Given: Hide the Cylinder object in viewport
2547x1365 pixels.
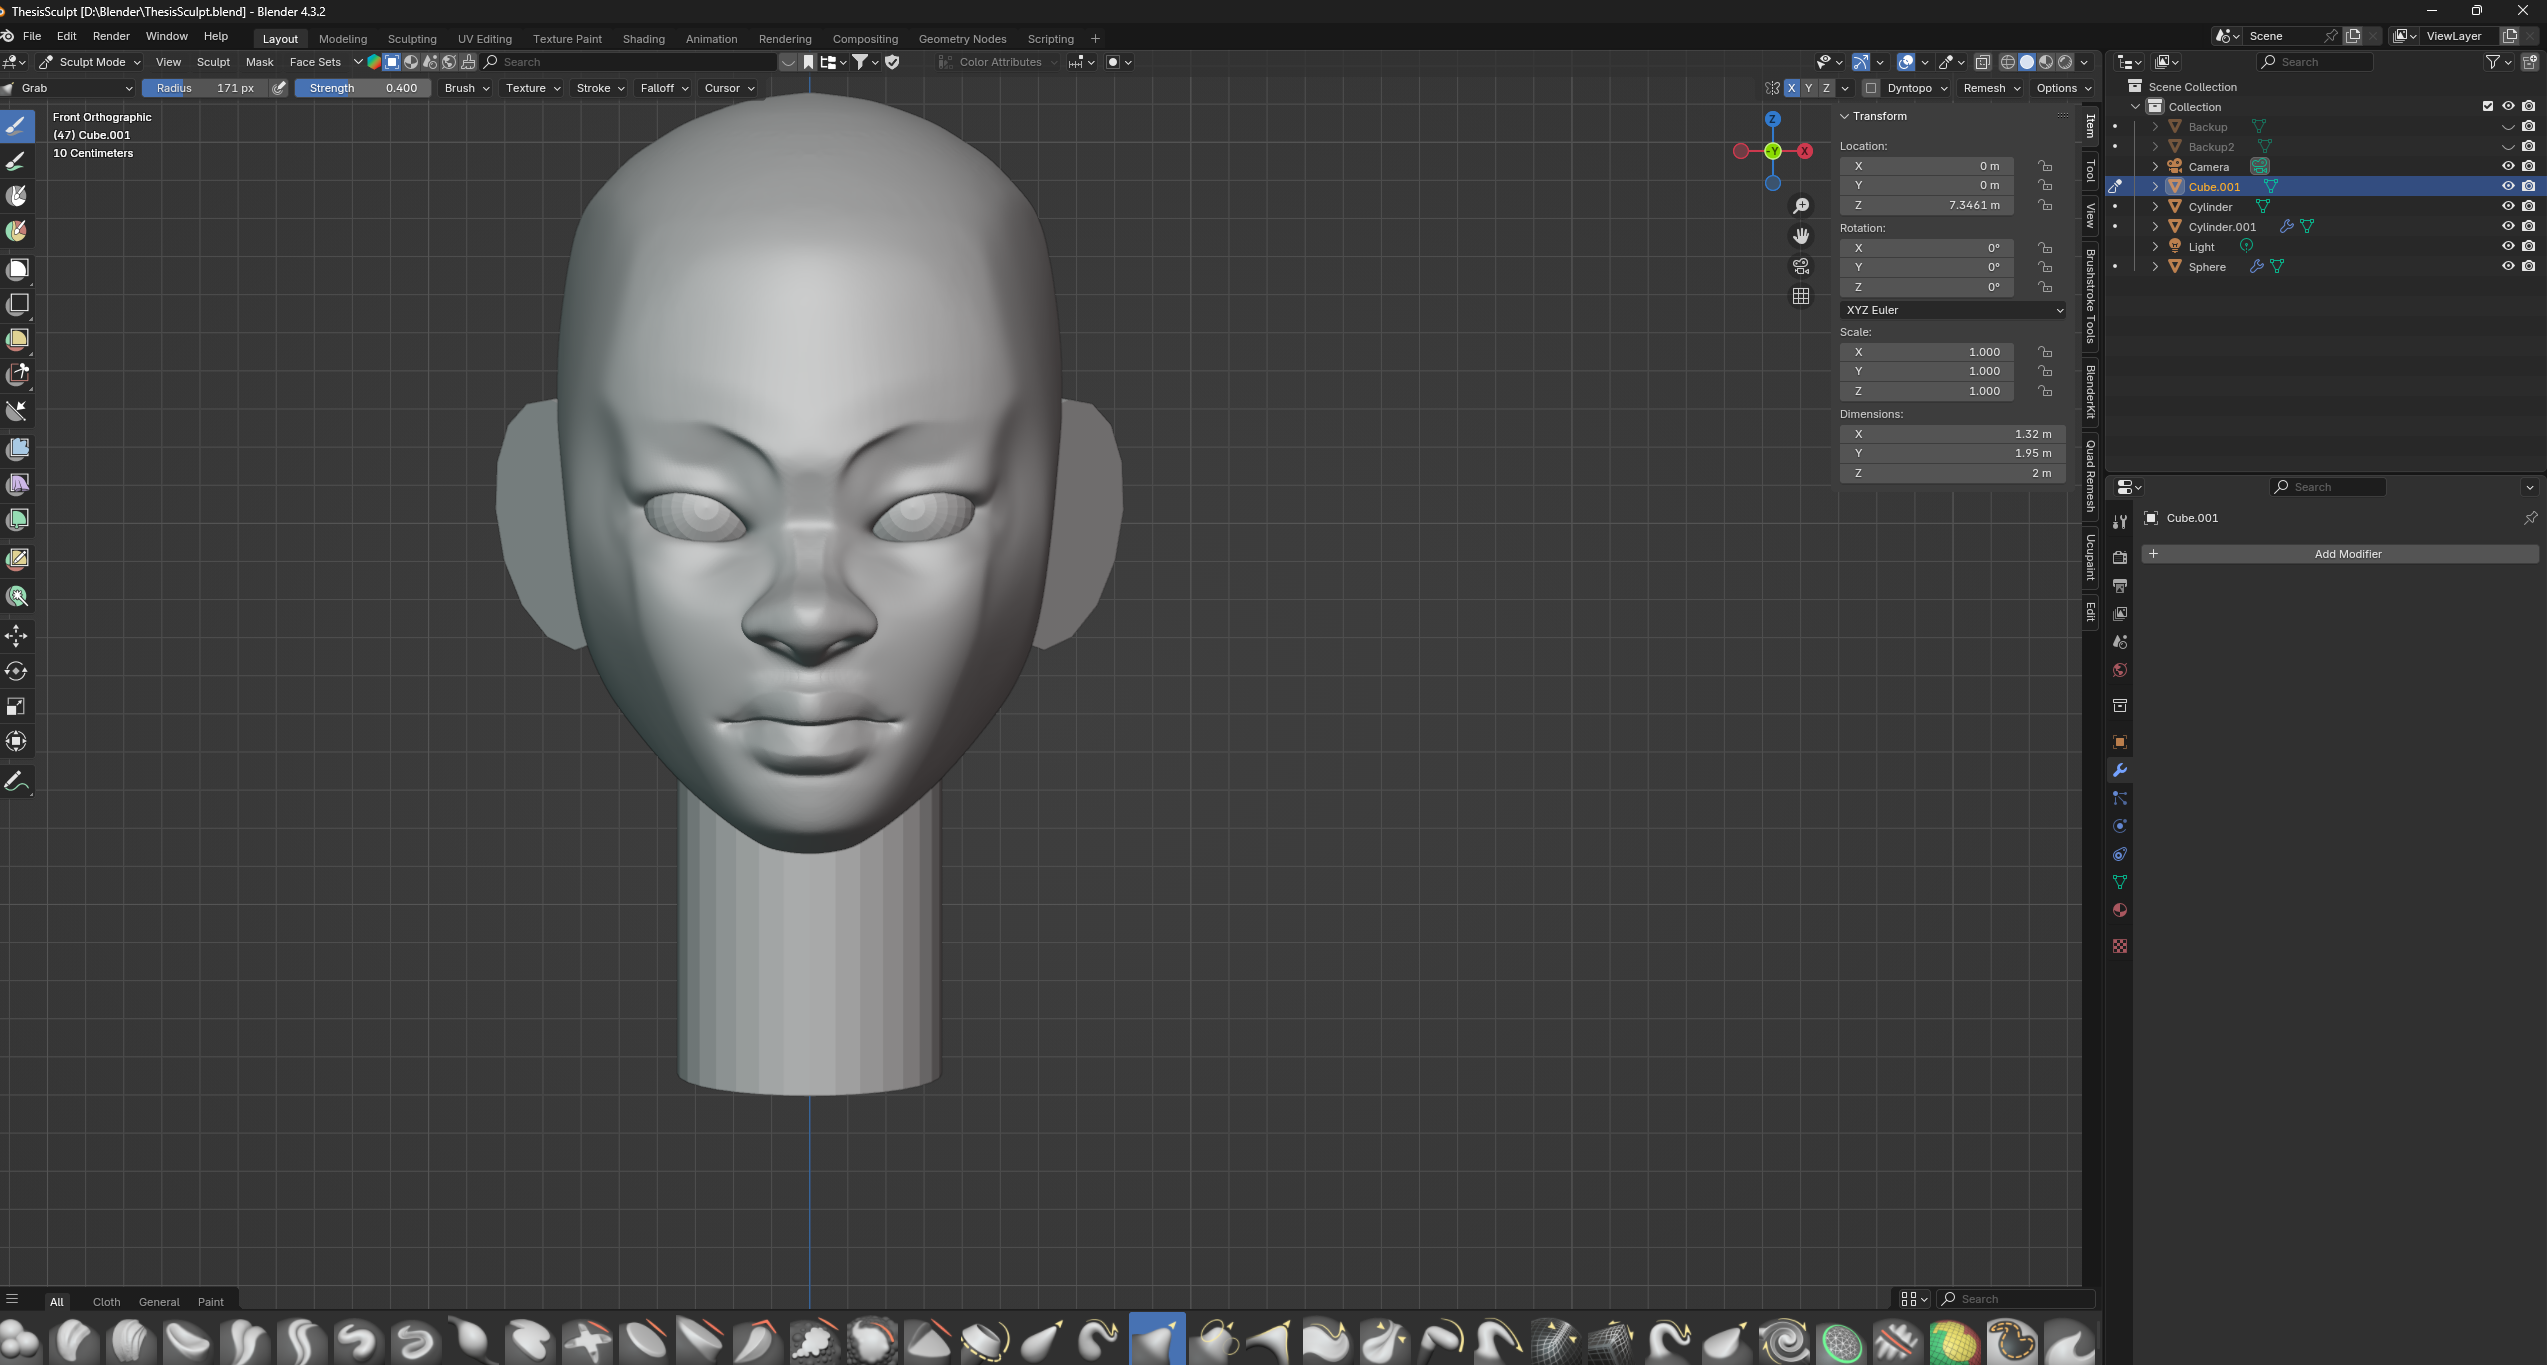Looking at the screenshot, I should [2507, 207].
